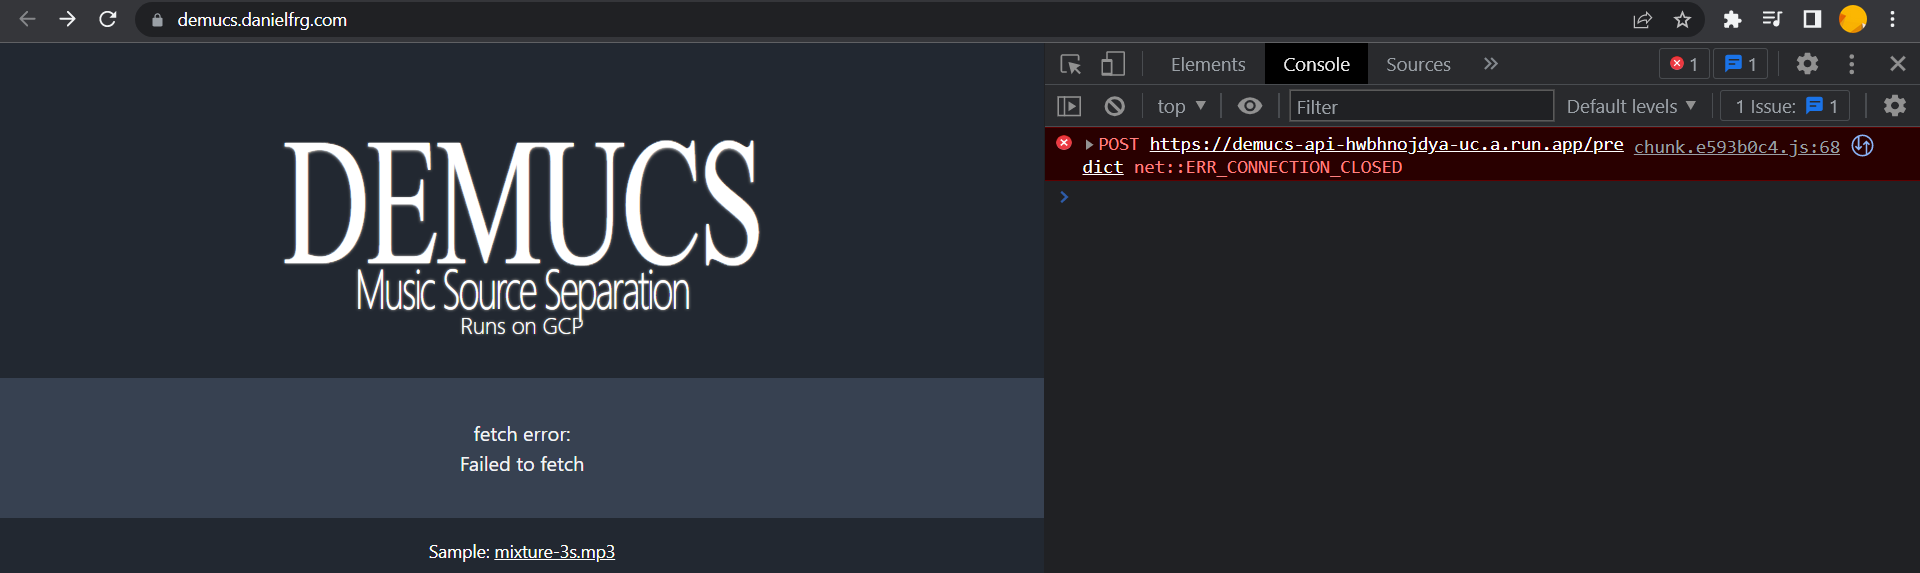Open the red error count badge
1920x573 pixels.
pyautogui.click(x=1685, y=64)
